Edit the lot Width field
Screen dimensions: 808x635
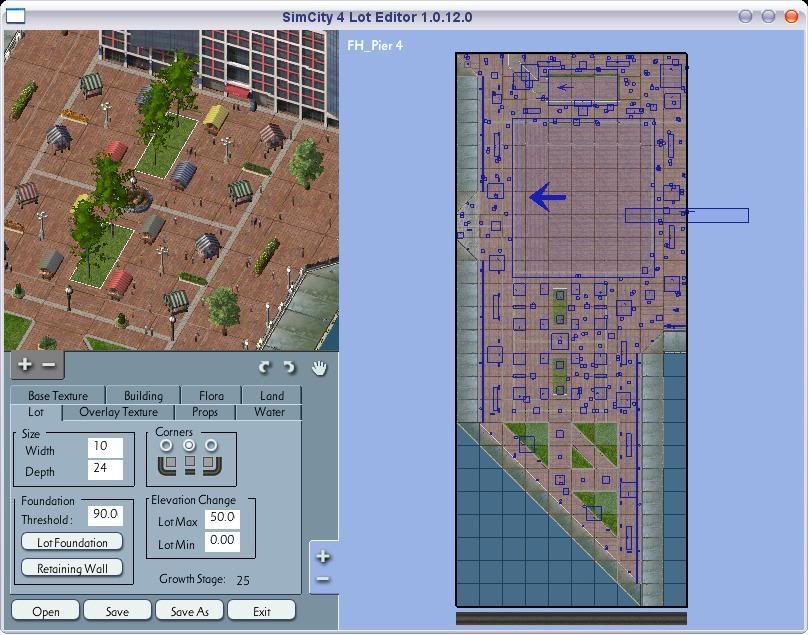tap(105, 446)
